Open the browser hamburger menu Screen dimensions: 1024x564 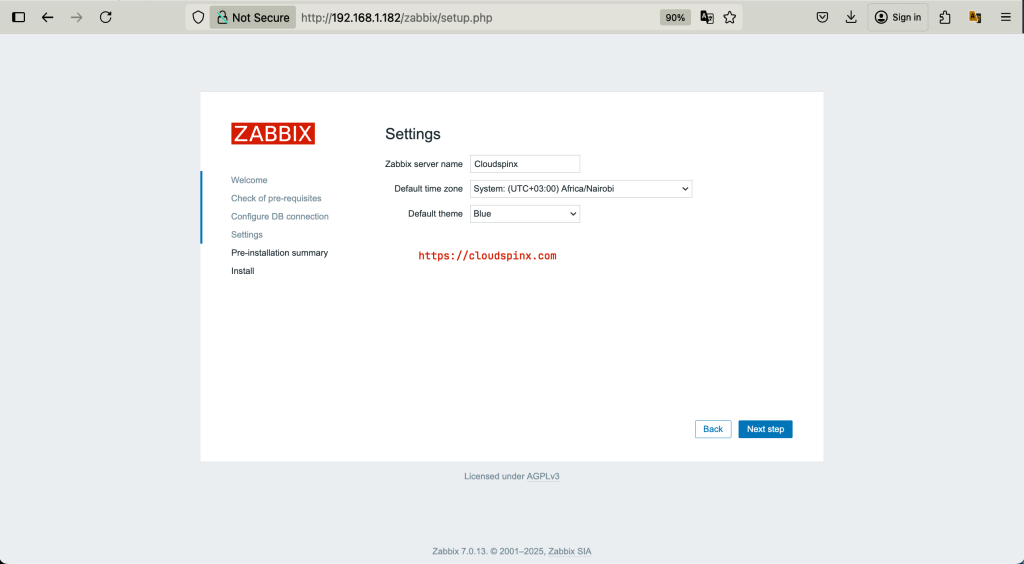1006,18
